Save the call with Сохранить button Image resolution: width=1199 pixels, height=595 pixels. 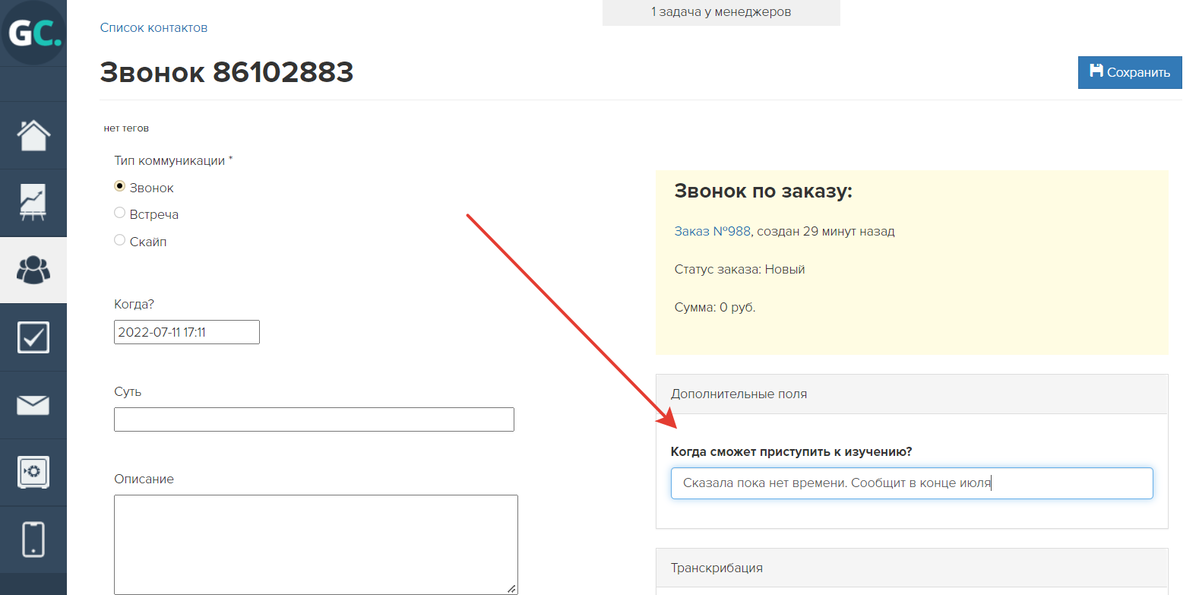coord(1129,73)
